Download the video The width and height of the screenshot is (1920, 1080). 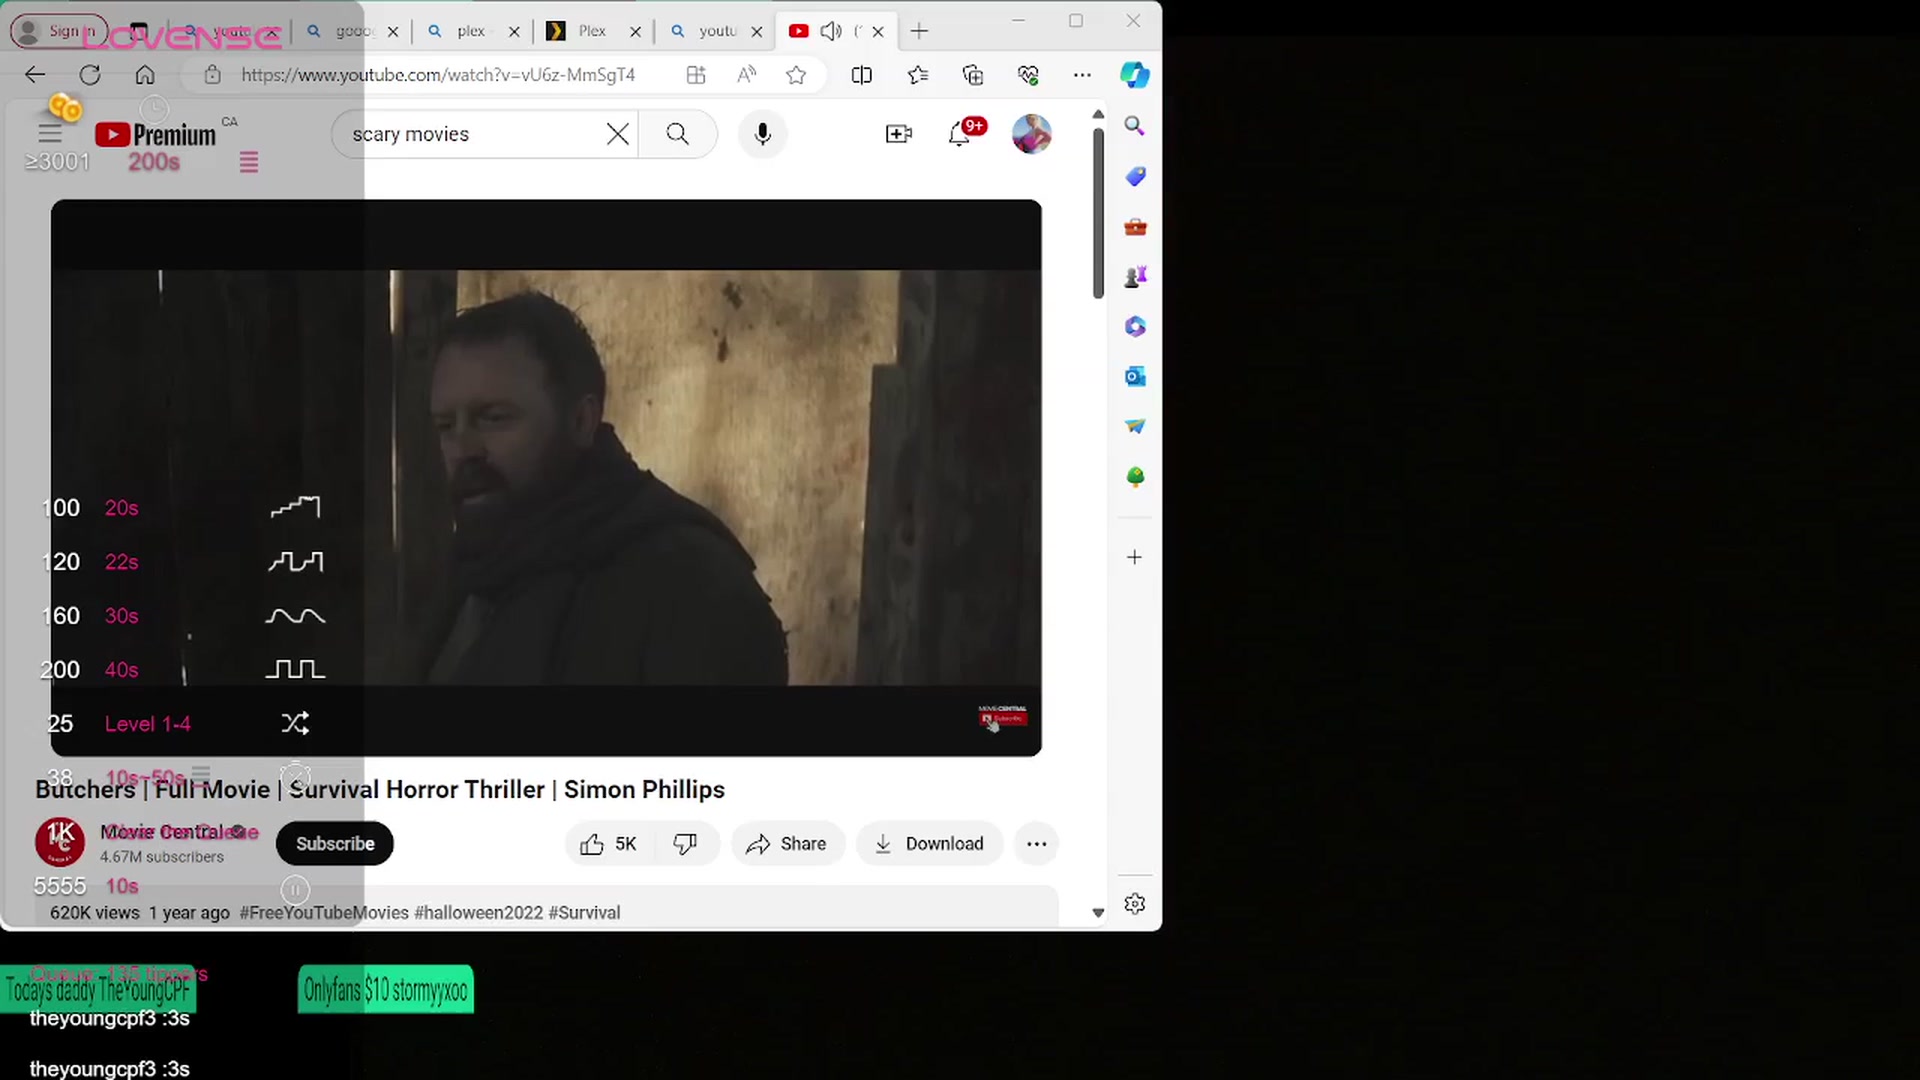click(929, 844)
